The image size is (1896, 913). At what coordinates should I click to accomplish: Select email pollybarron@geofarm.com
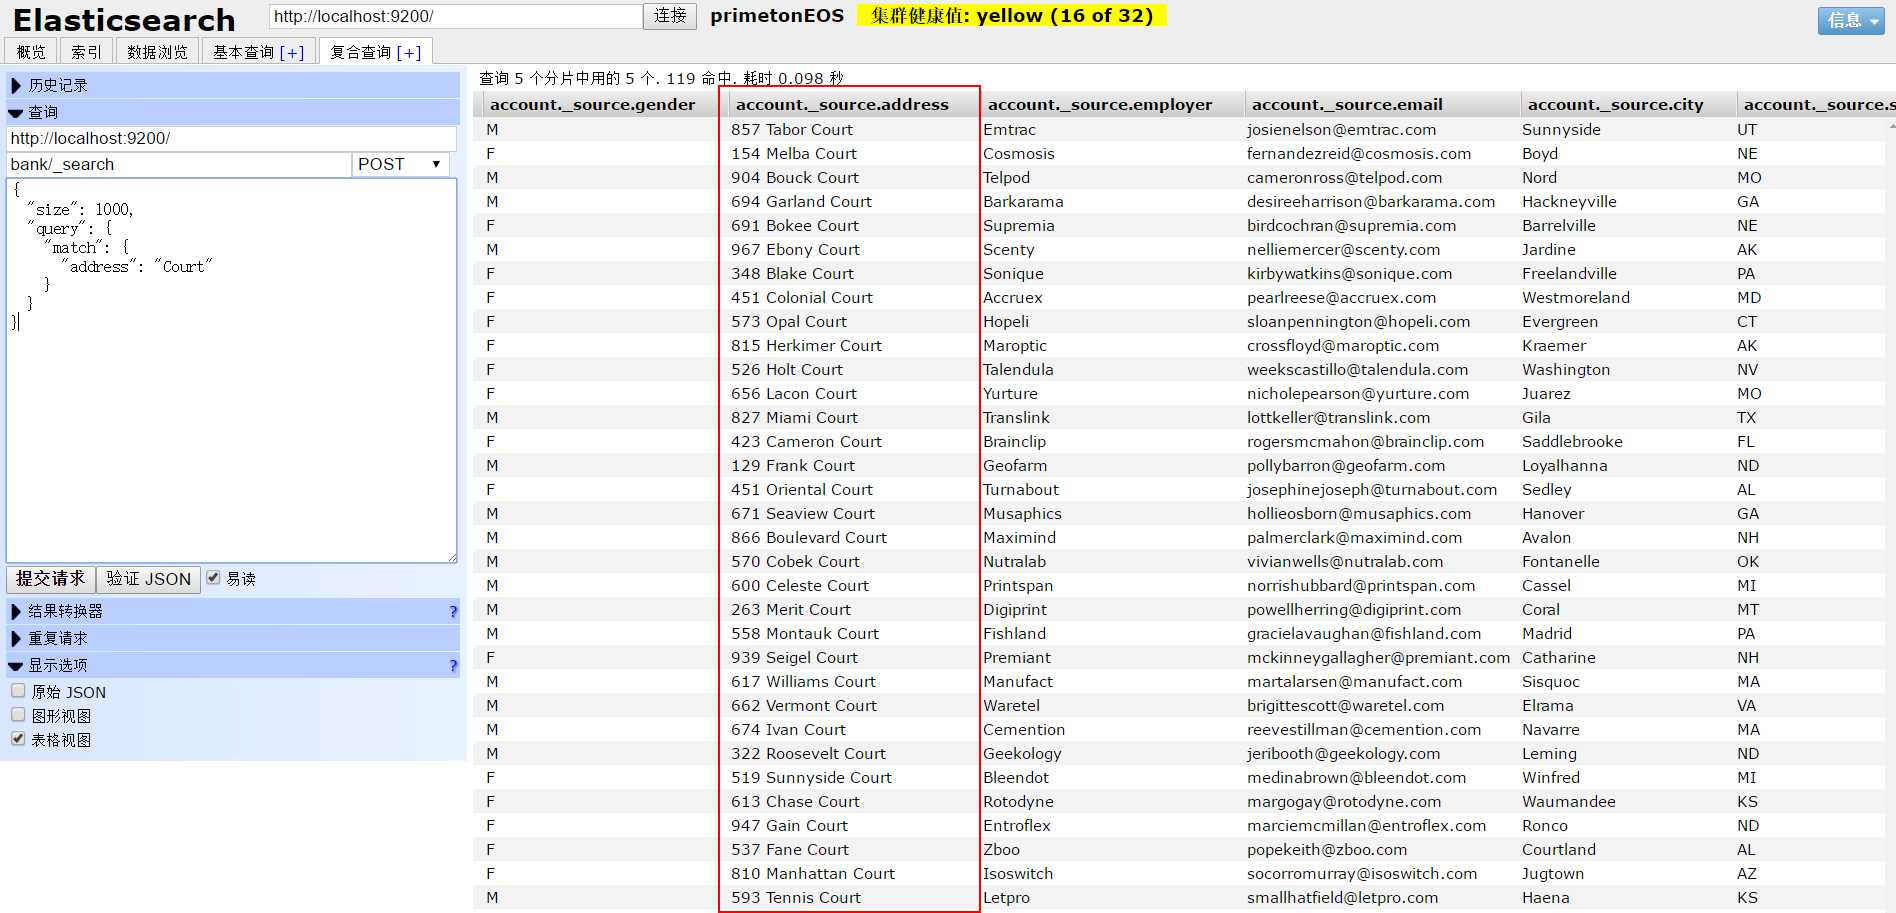(1346, 466)
